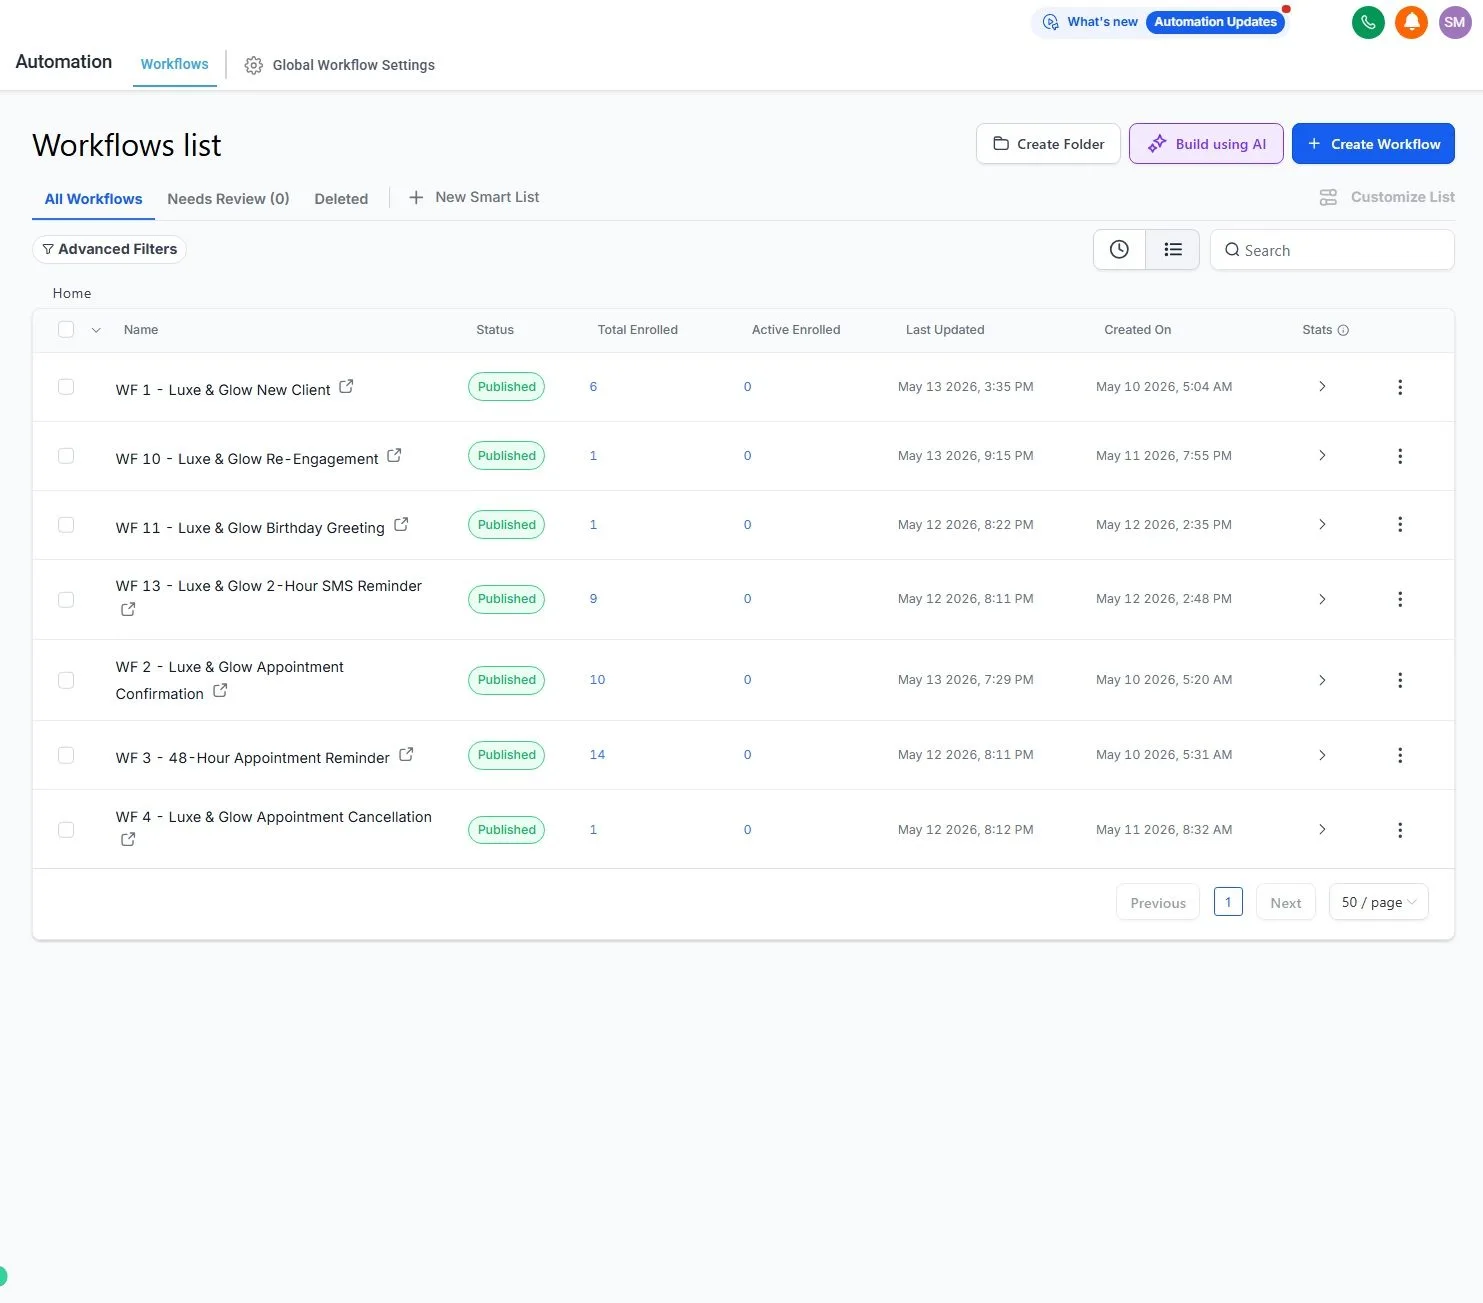This screenshot has width=1483, height=1303.
Task: Click the Global Workflow Settings gear icon
Action: tap(254, 65)
